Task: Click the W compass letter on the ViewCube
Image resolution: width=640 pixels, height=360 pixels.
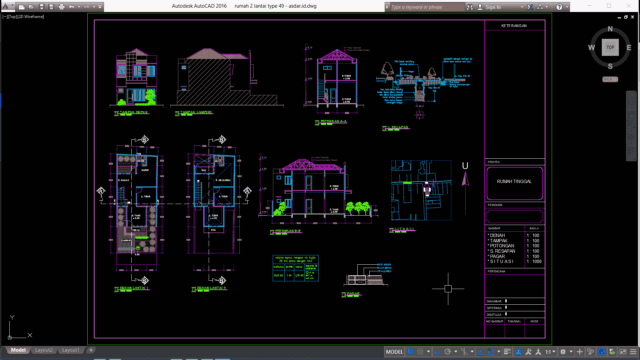Action: 591,48
